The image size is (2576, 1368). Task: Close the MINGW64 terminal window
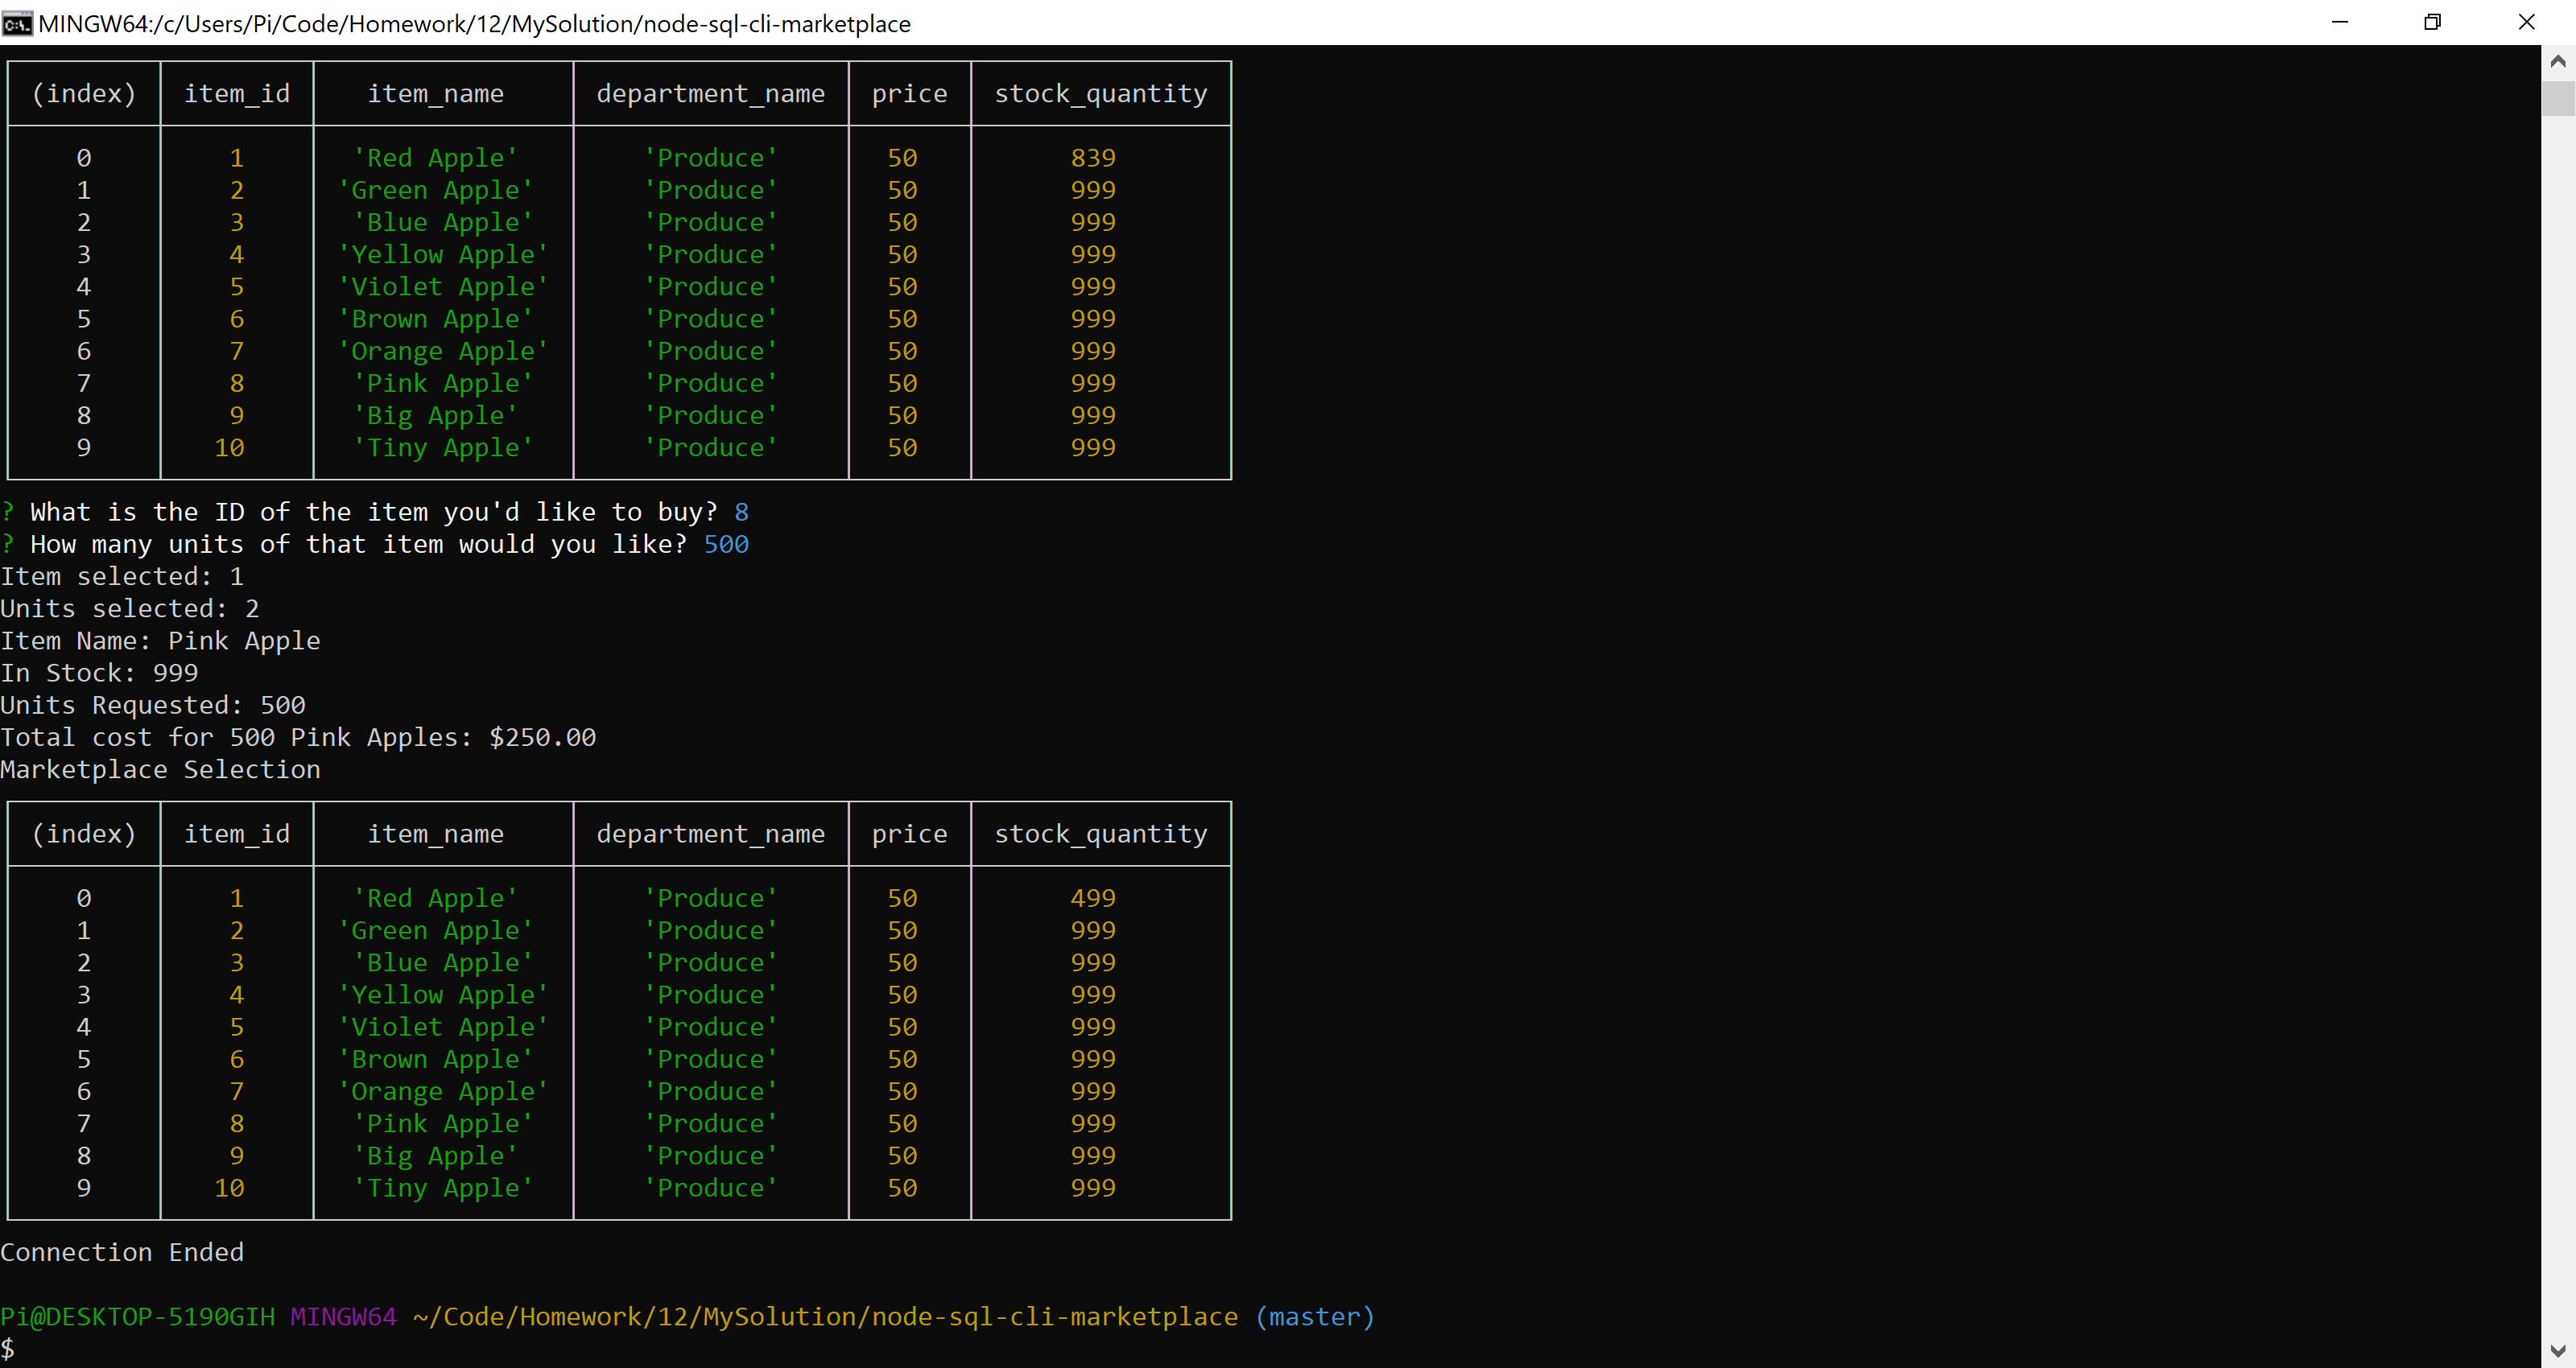click(x=2526, y=22)
